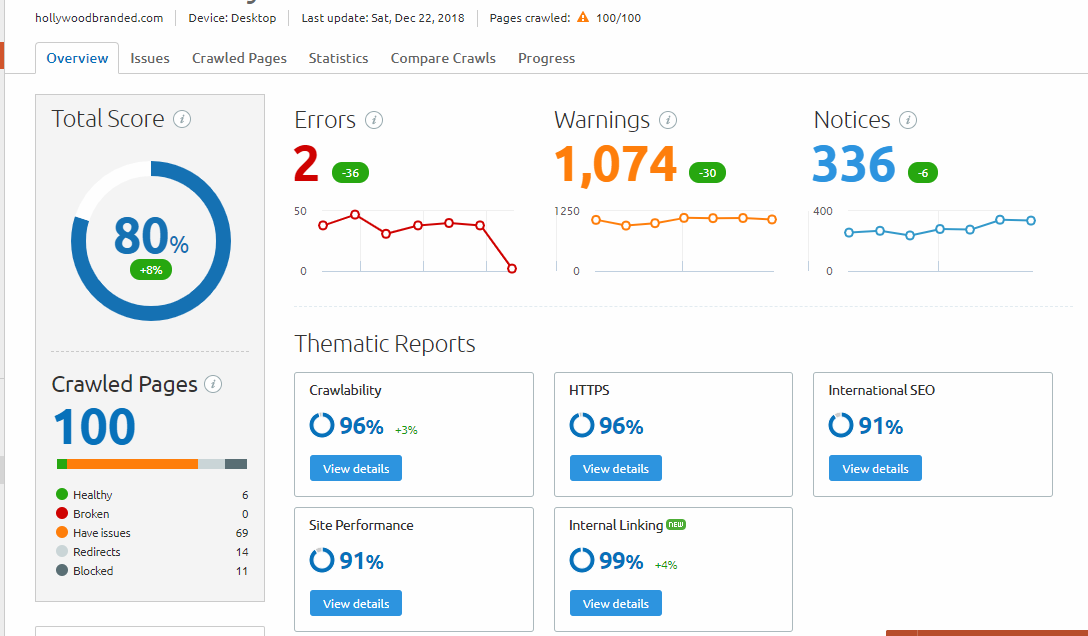Open the Compare Crawls tab

coord(443,58)
